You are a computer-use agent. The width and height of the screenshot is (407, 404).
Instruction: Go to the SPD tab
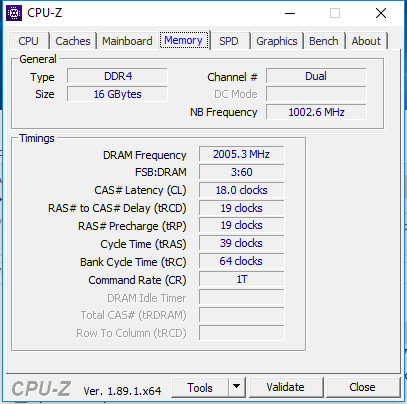coord(229,41)
